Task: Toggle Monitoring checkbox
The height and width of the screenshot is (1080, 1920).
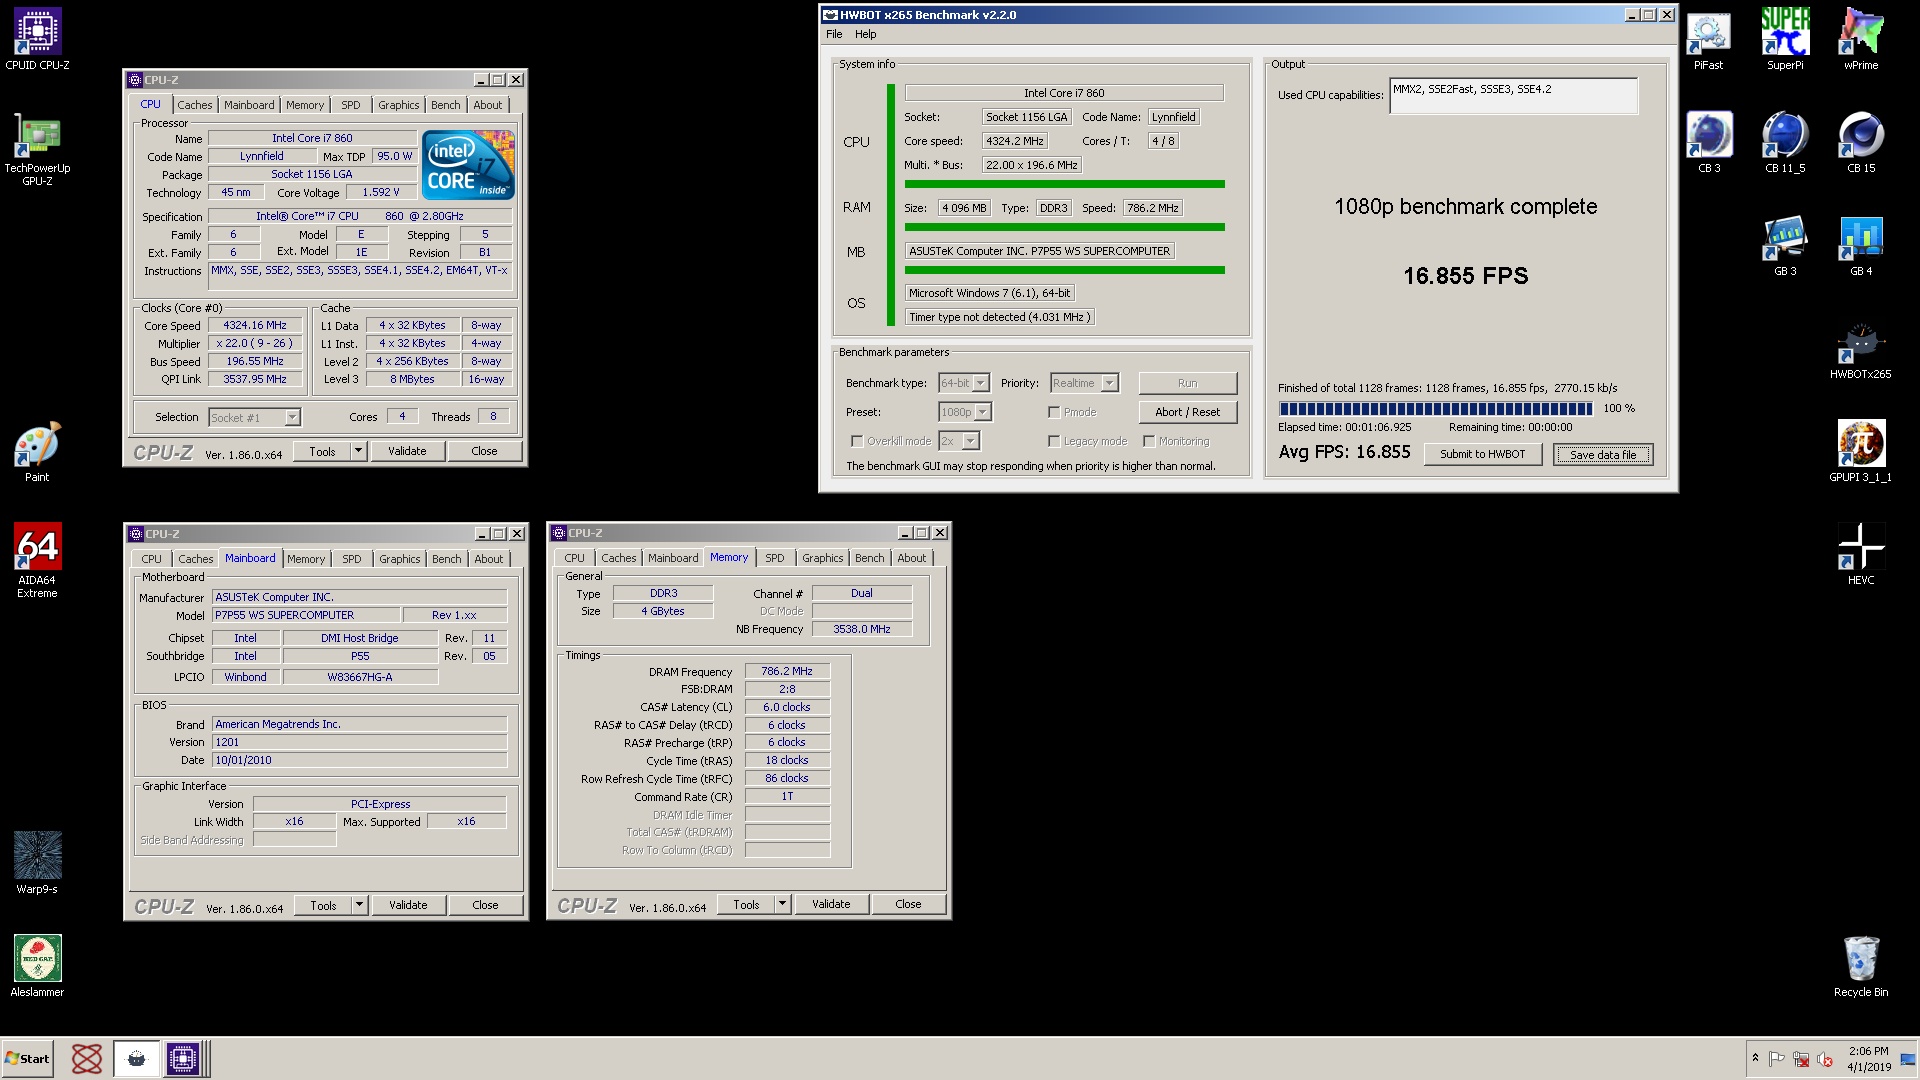Action: (1149, 441)
